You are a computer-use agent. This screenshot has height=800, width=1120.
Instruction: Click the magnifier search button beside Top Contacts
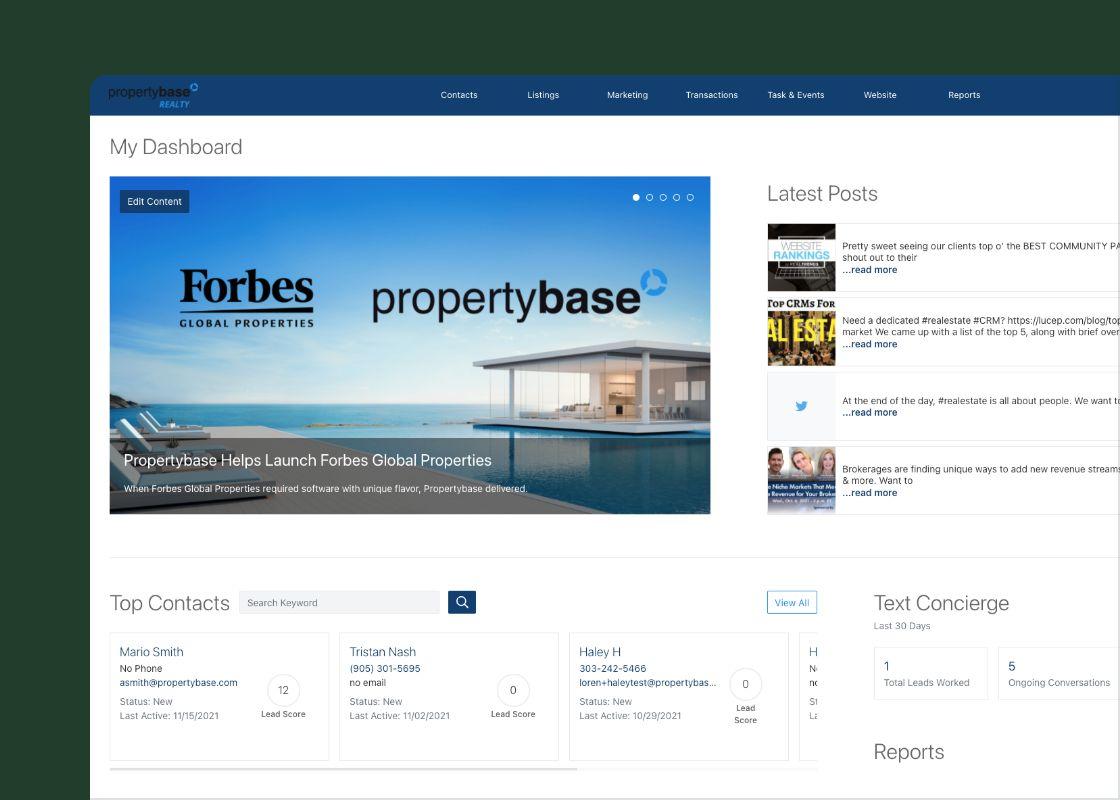461,602
